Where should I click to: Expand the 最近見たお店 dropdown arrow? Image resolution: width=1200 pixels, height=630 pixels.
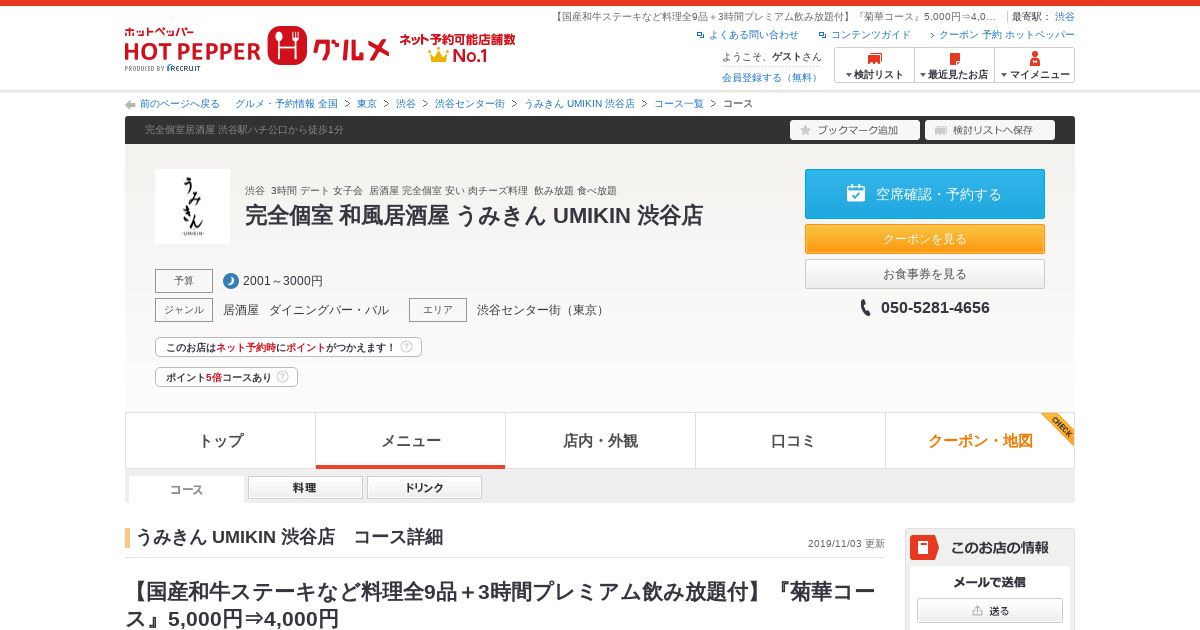pyautogui.click(x=923, y=75)
